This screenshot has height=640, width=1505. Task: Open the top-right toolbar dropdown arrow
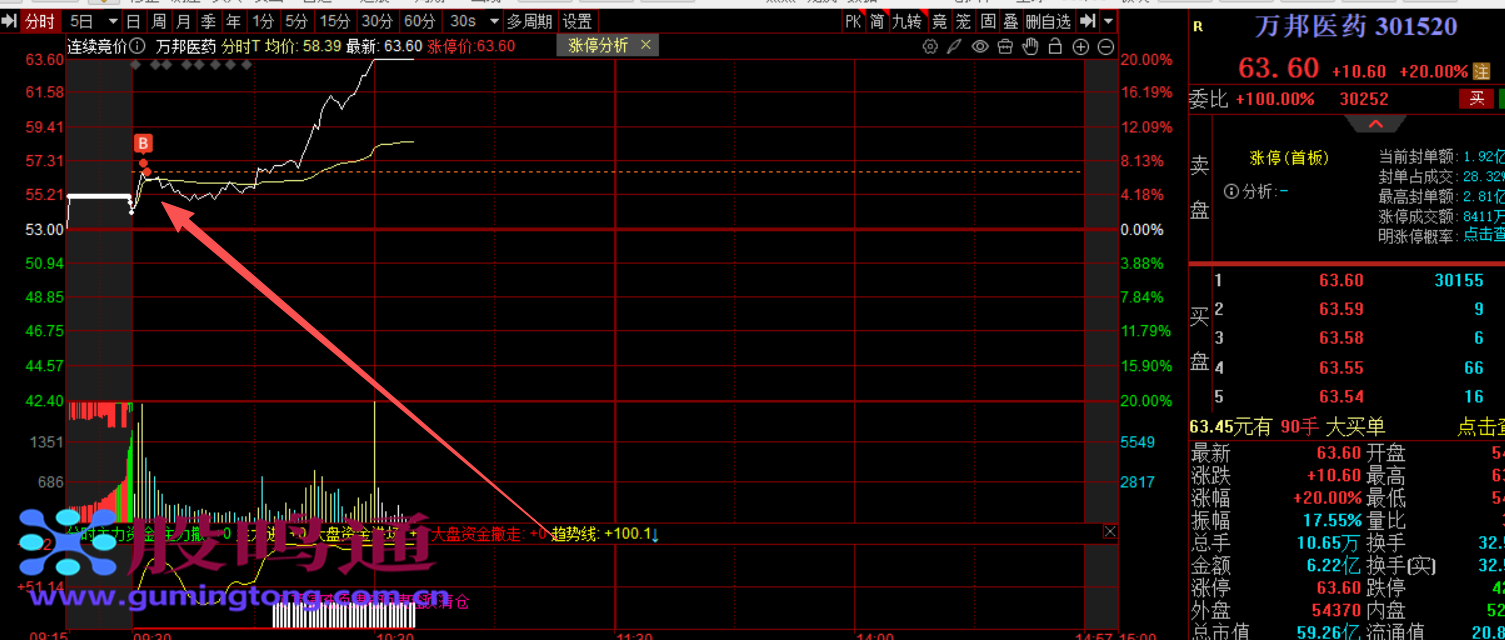pos(1108,21)
